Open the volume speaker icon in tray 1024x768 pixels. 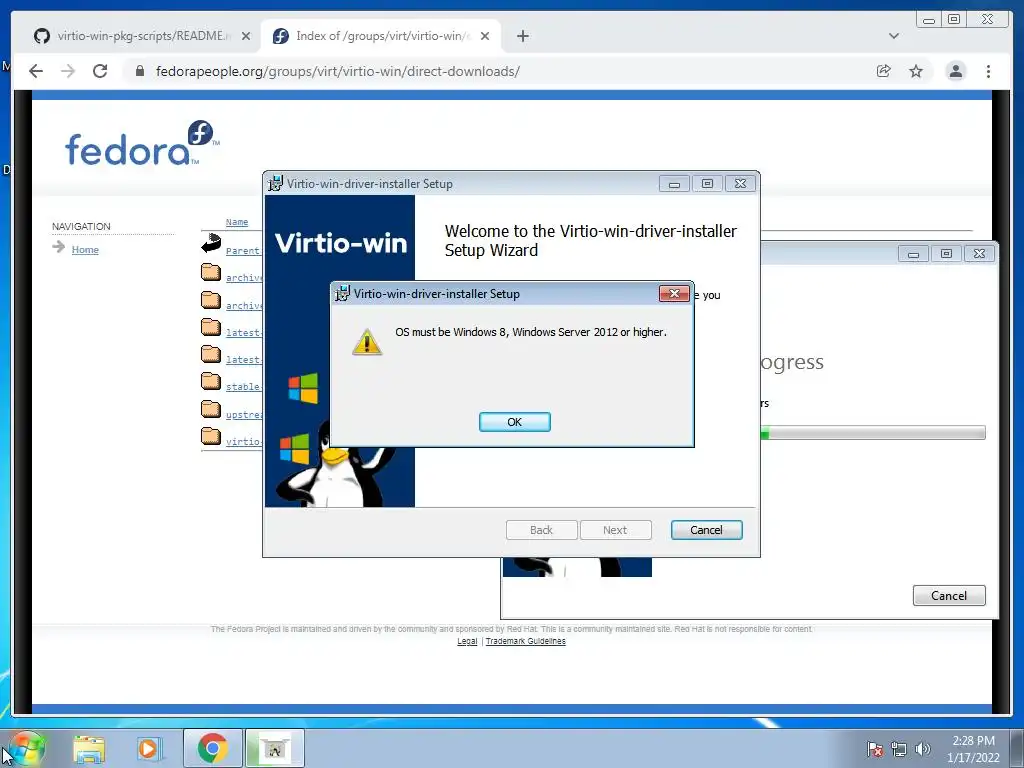923,749
